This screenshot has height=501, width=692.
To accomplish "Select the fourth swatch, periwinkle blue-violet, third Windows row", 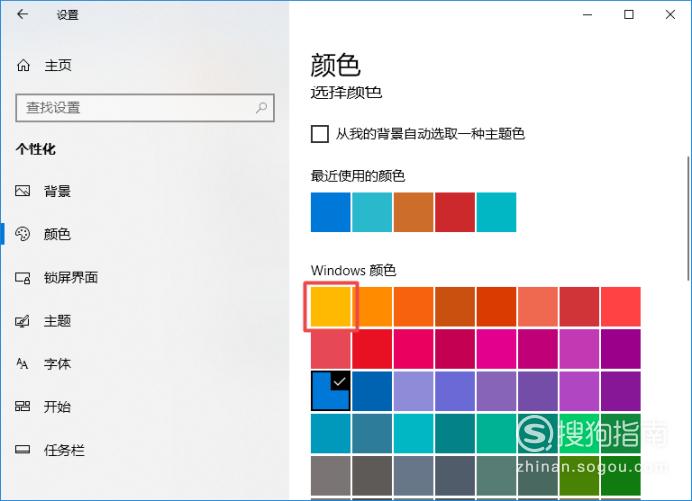I will point(455,391).
